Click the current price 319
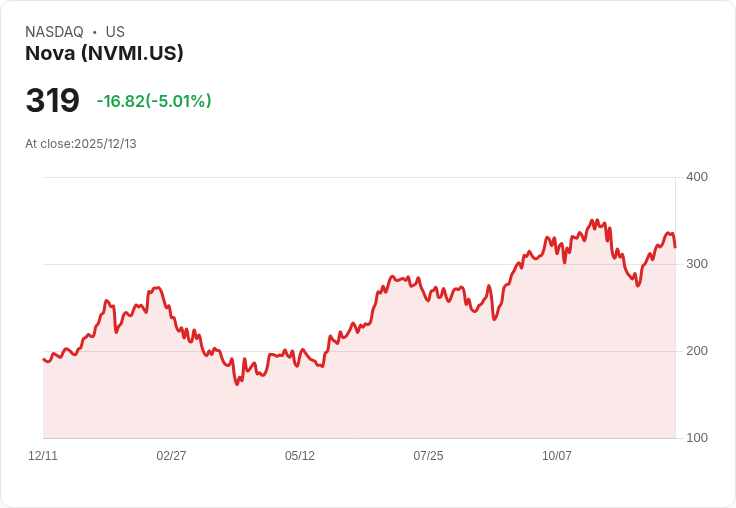 pos(52,101)
